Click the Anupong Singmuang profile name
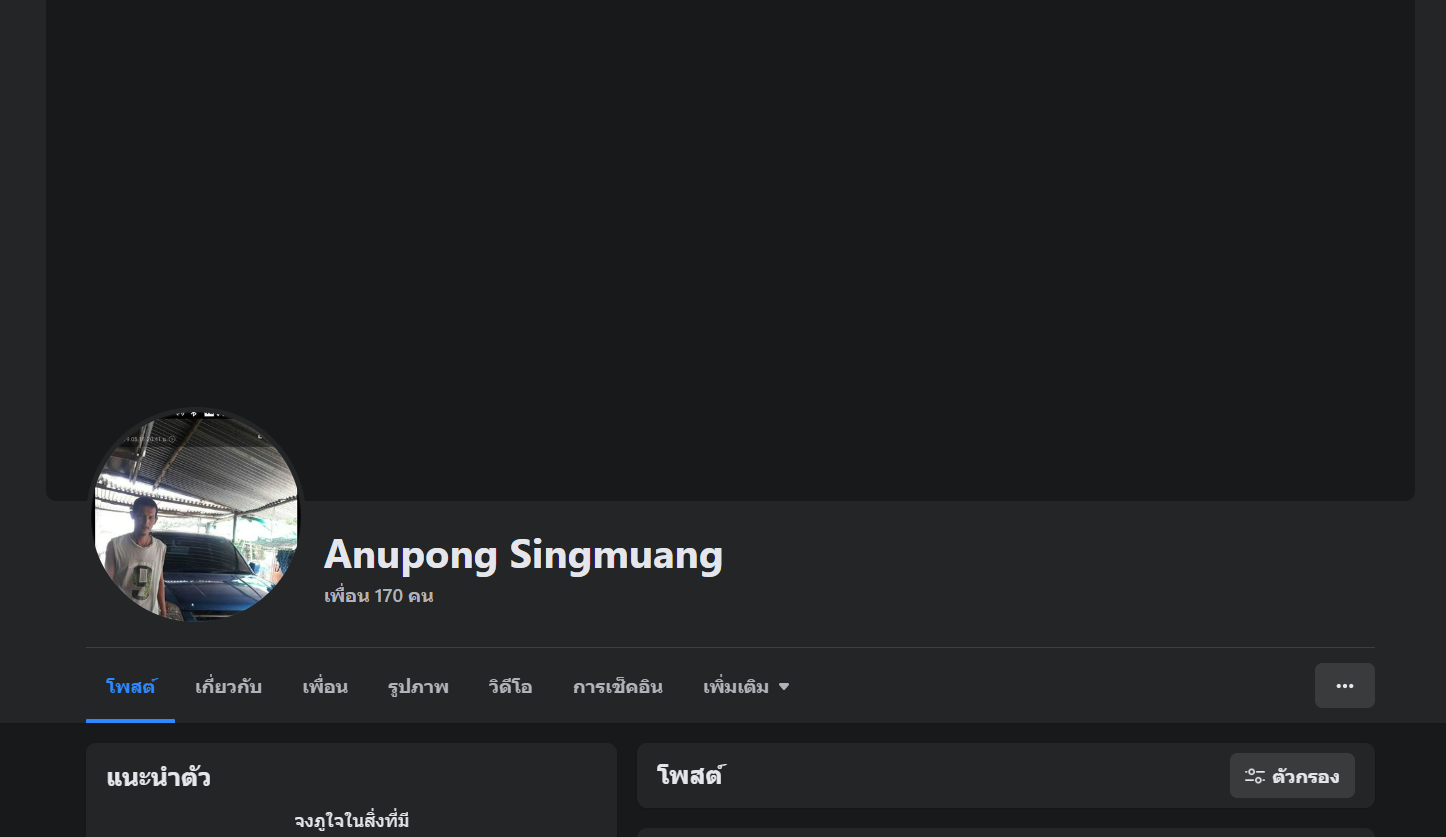The image size is (1446, 837). click(x=523, y=554)
